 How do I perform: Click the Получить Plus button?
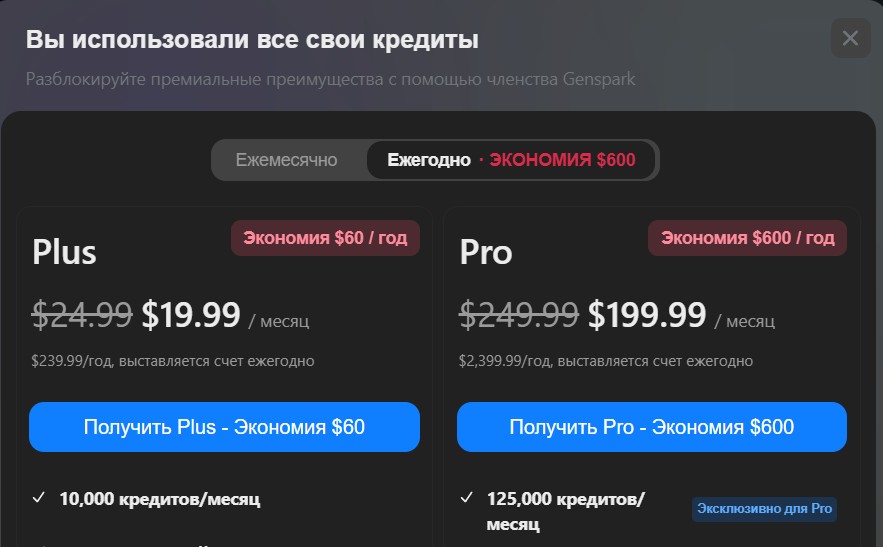point(224,427)
